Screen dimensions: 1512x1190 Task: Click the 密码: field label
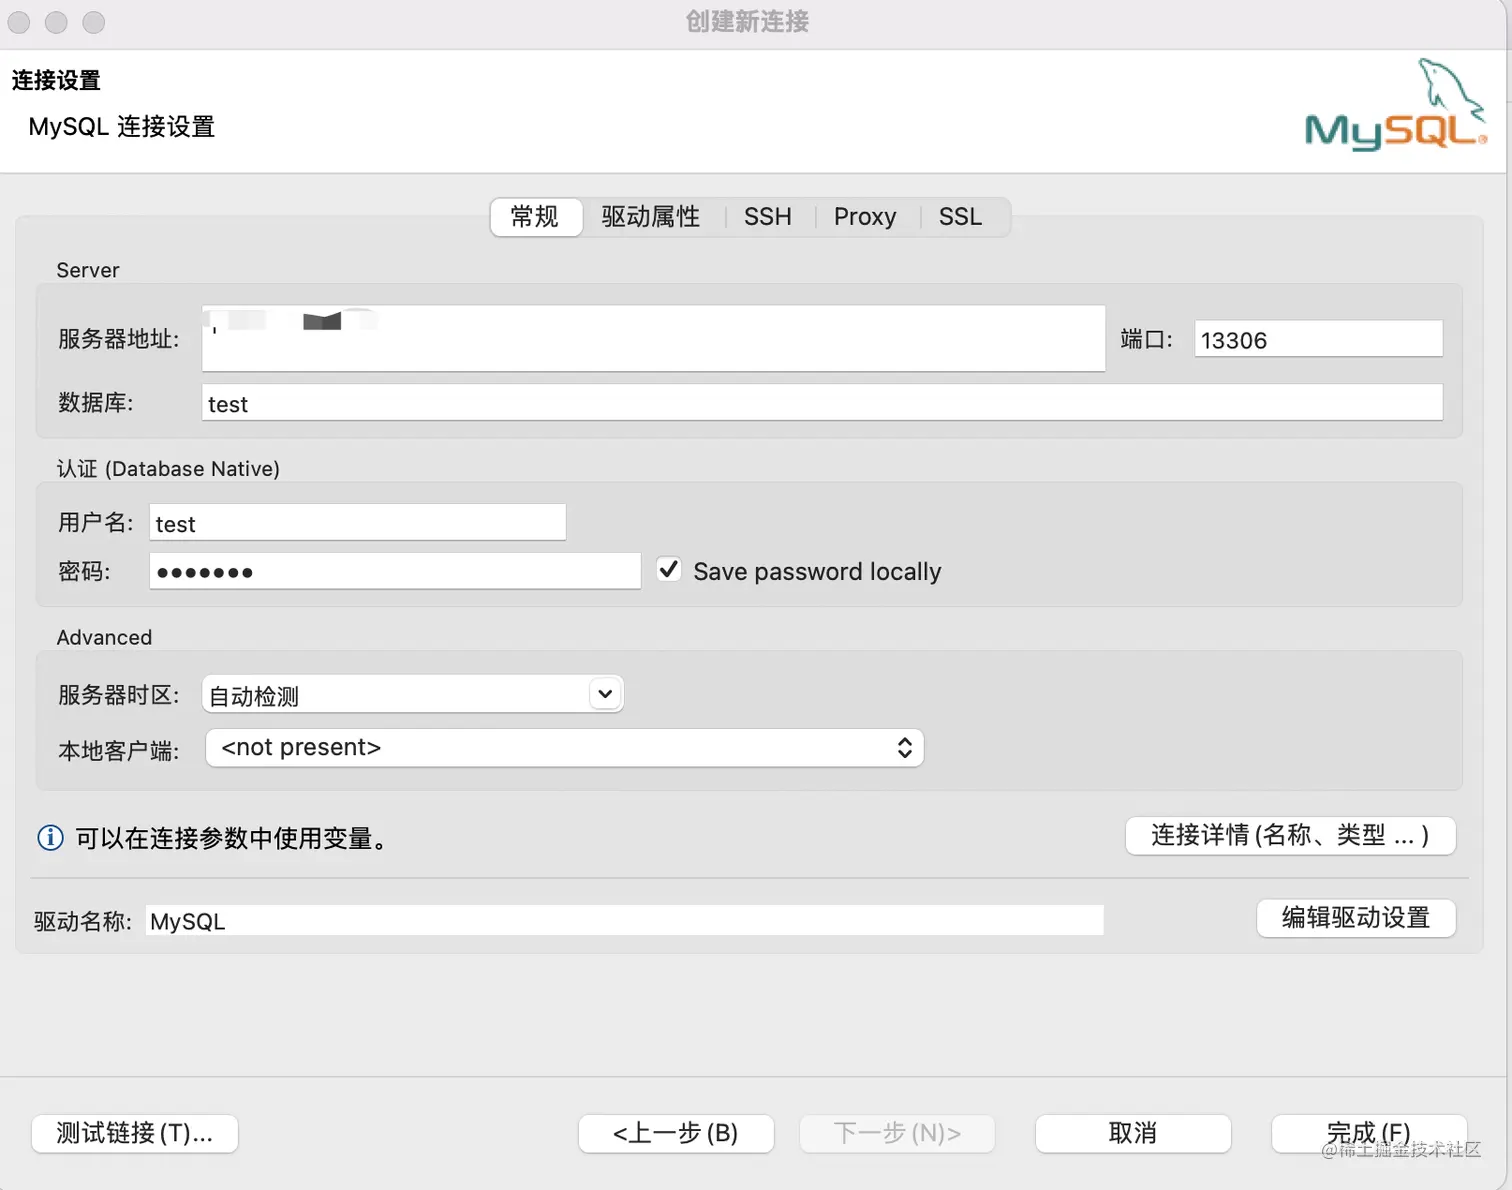pos(85,571)
